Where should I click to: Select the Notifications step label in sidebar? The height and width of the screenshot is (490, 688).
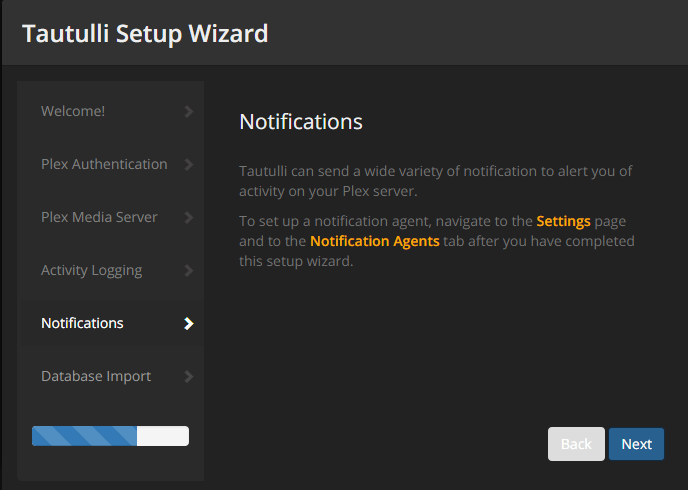tap(82, 323)
